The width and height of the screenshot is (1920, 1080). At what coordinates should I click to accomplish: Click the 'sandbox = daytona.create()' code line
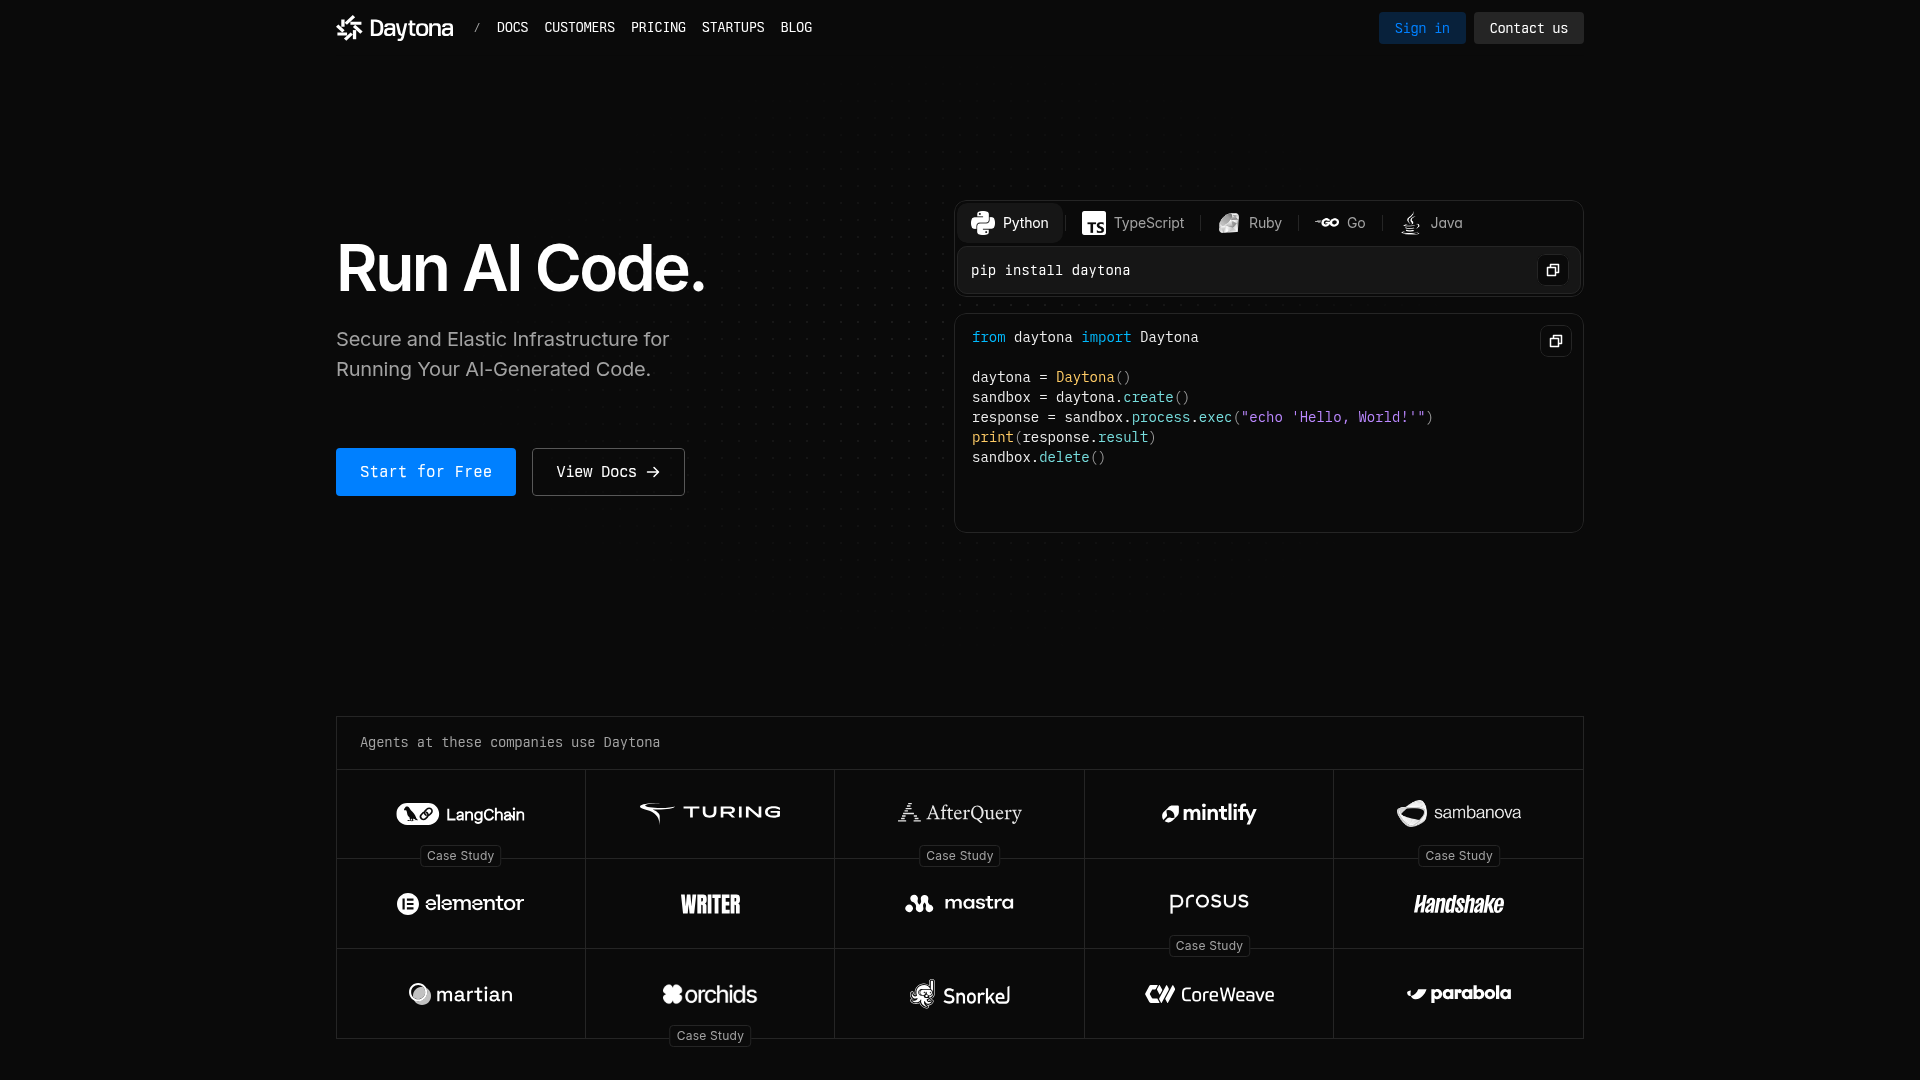(x=1080, y=397)
